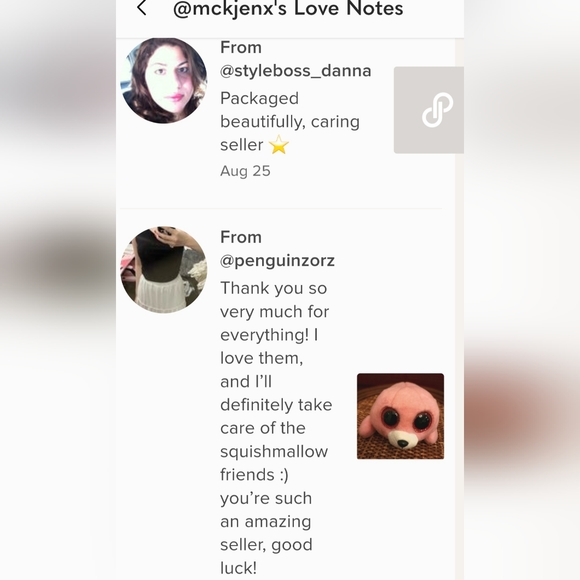Tap the @mckjenx's Love Notes title
The height and width of the screenshot is (580, 580).
click(288, 9)
